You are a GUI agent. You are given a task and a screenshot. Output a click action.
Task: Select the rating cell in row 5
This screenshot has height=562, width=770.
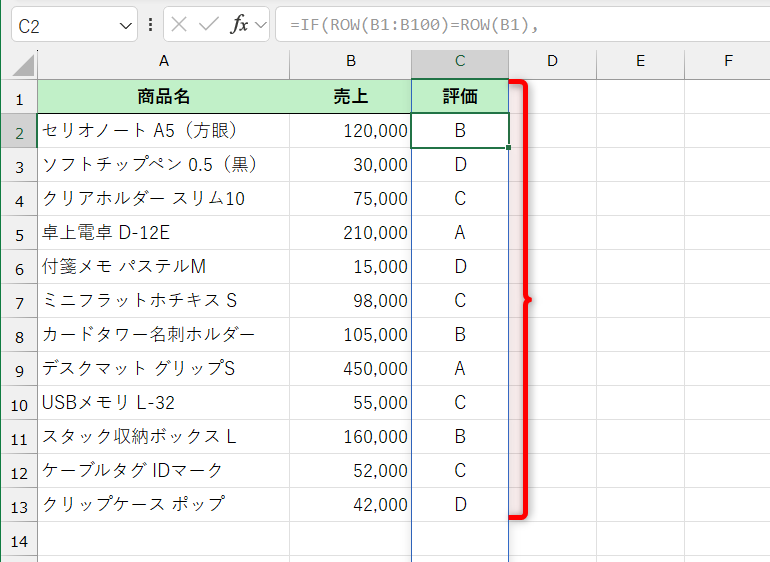pos(460,232)
